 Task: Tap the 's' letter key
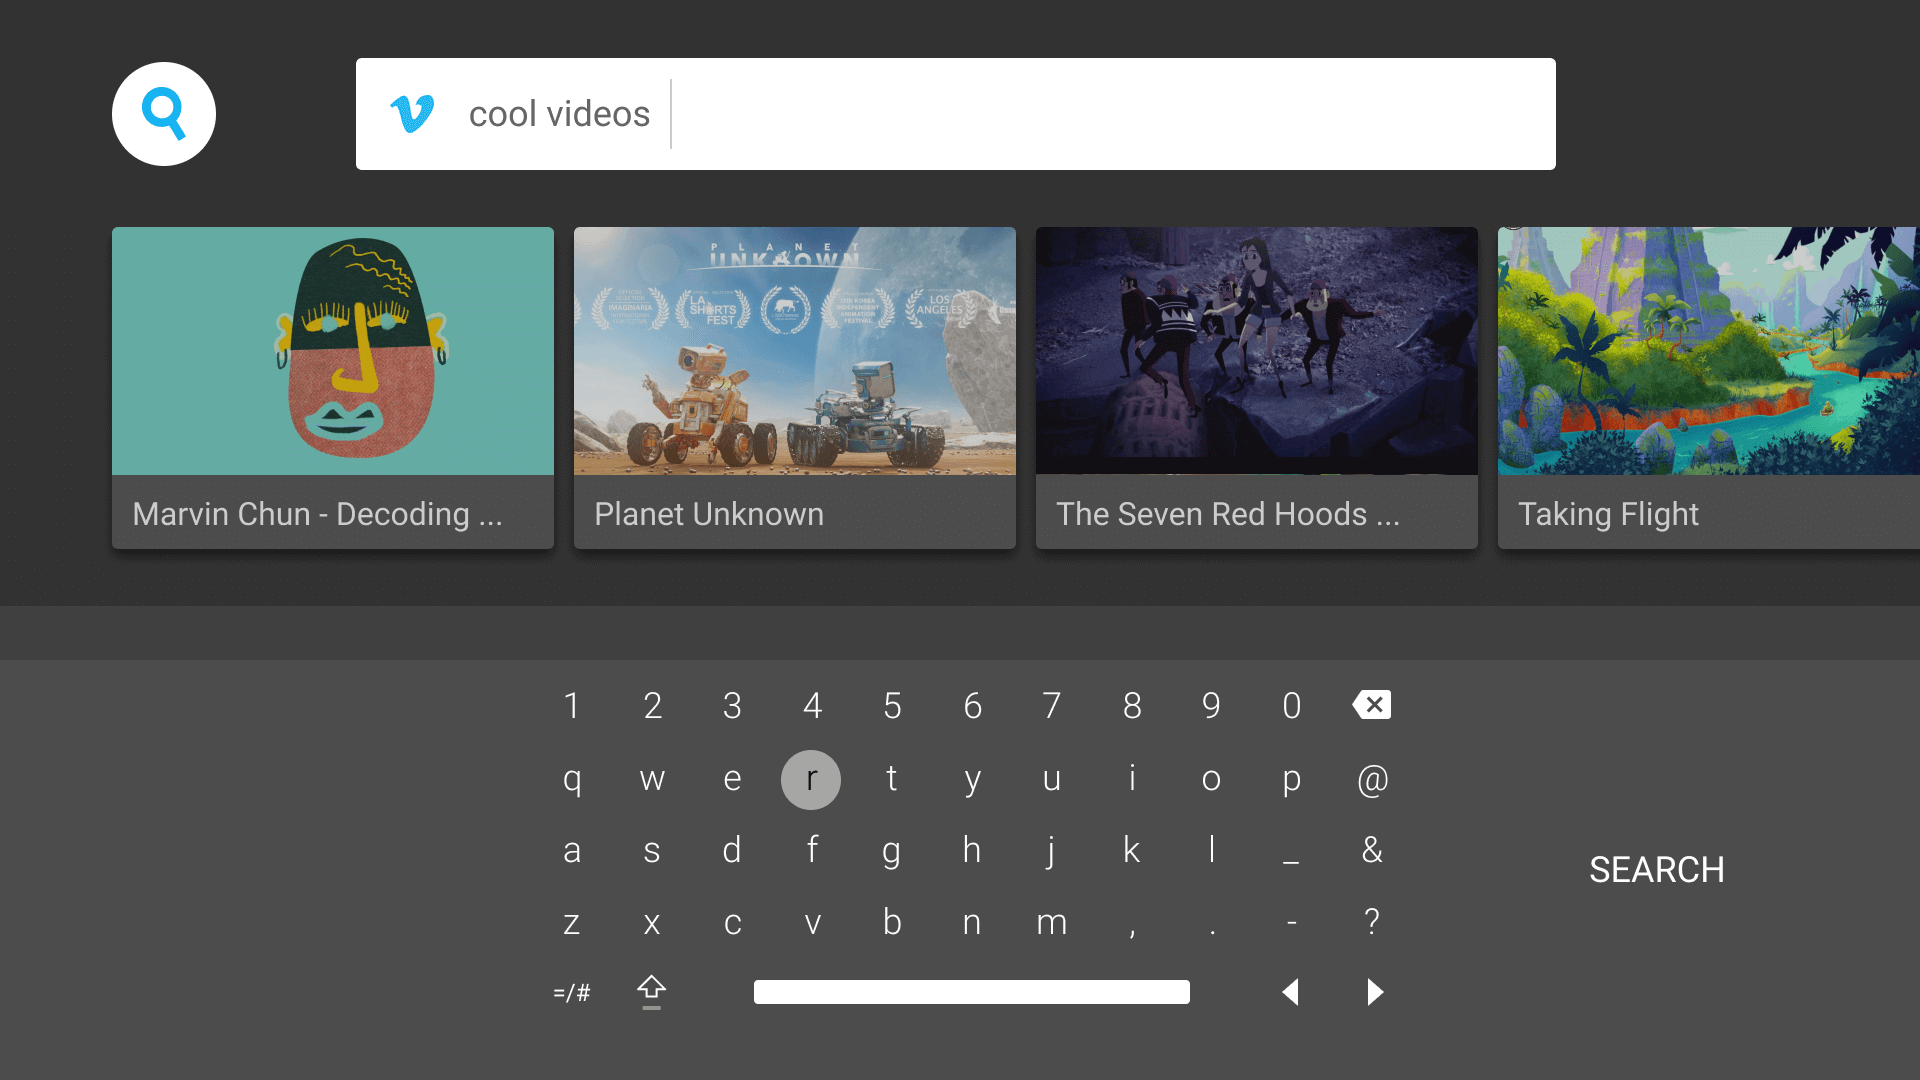click(x=652, y=852)
